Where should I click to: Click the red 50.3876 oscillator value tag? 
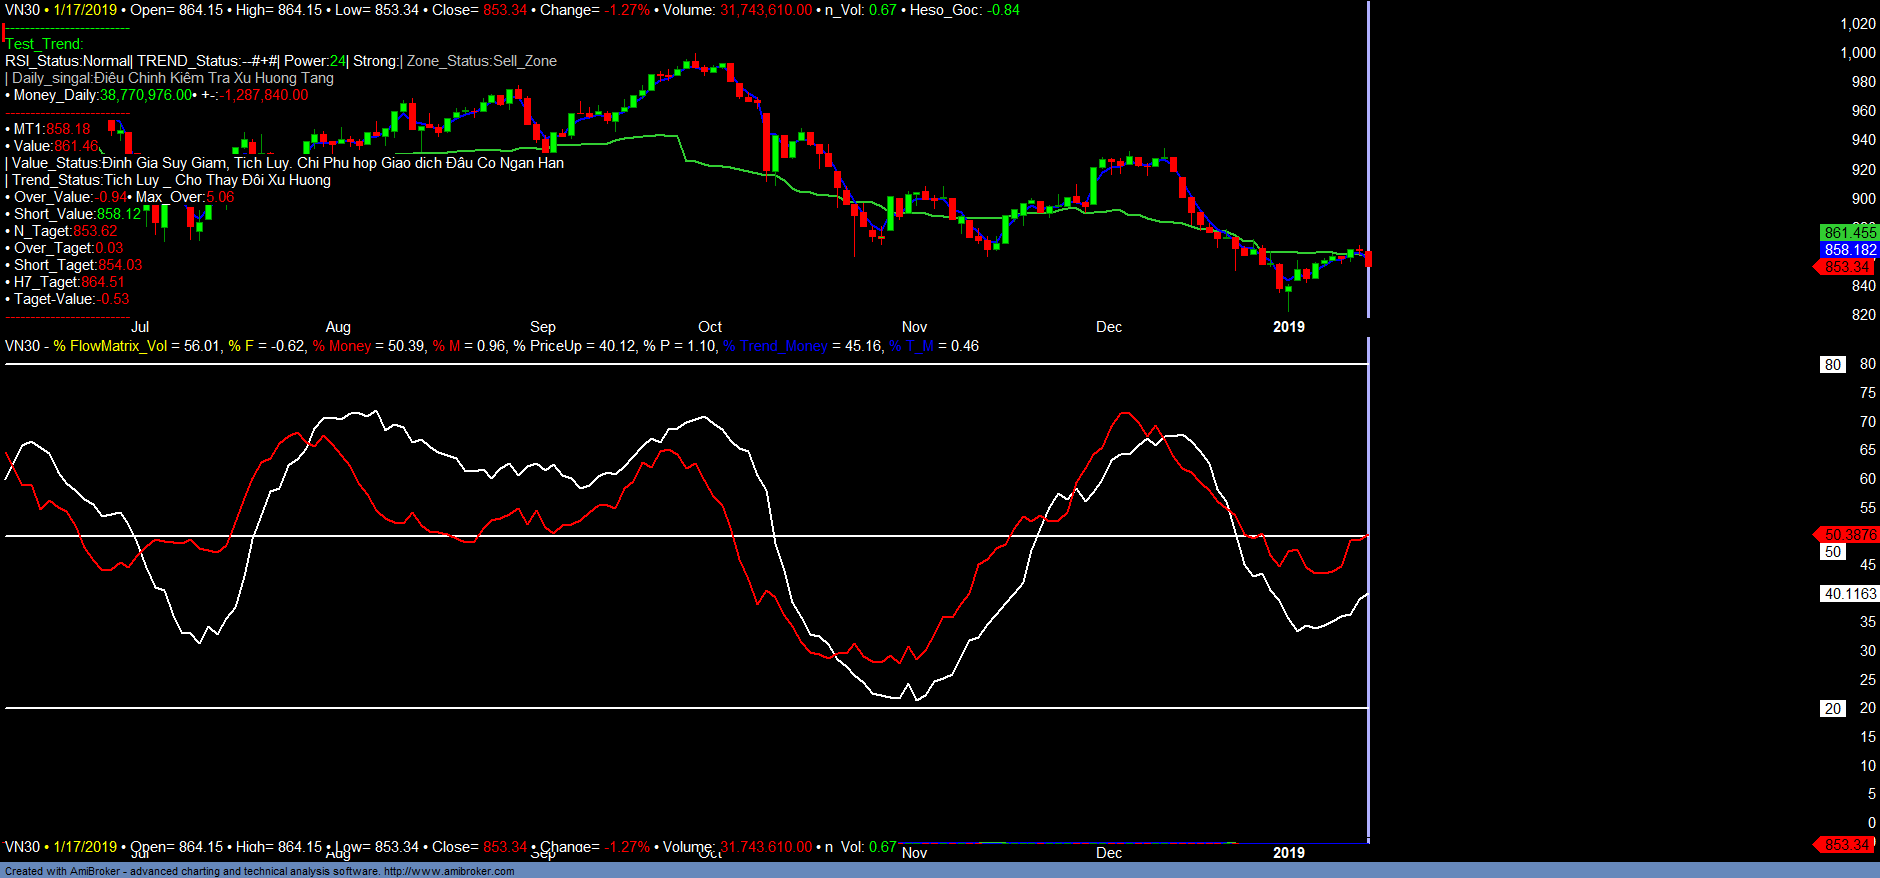pos(1848,535)
